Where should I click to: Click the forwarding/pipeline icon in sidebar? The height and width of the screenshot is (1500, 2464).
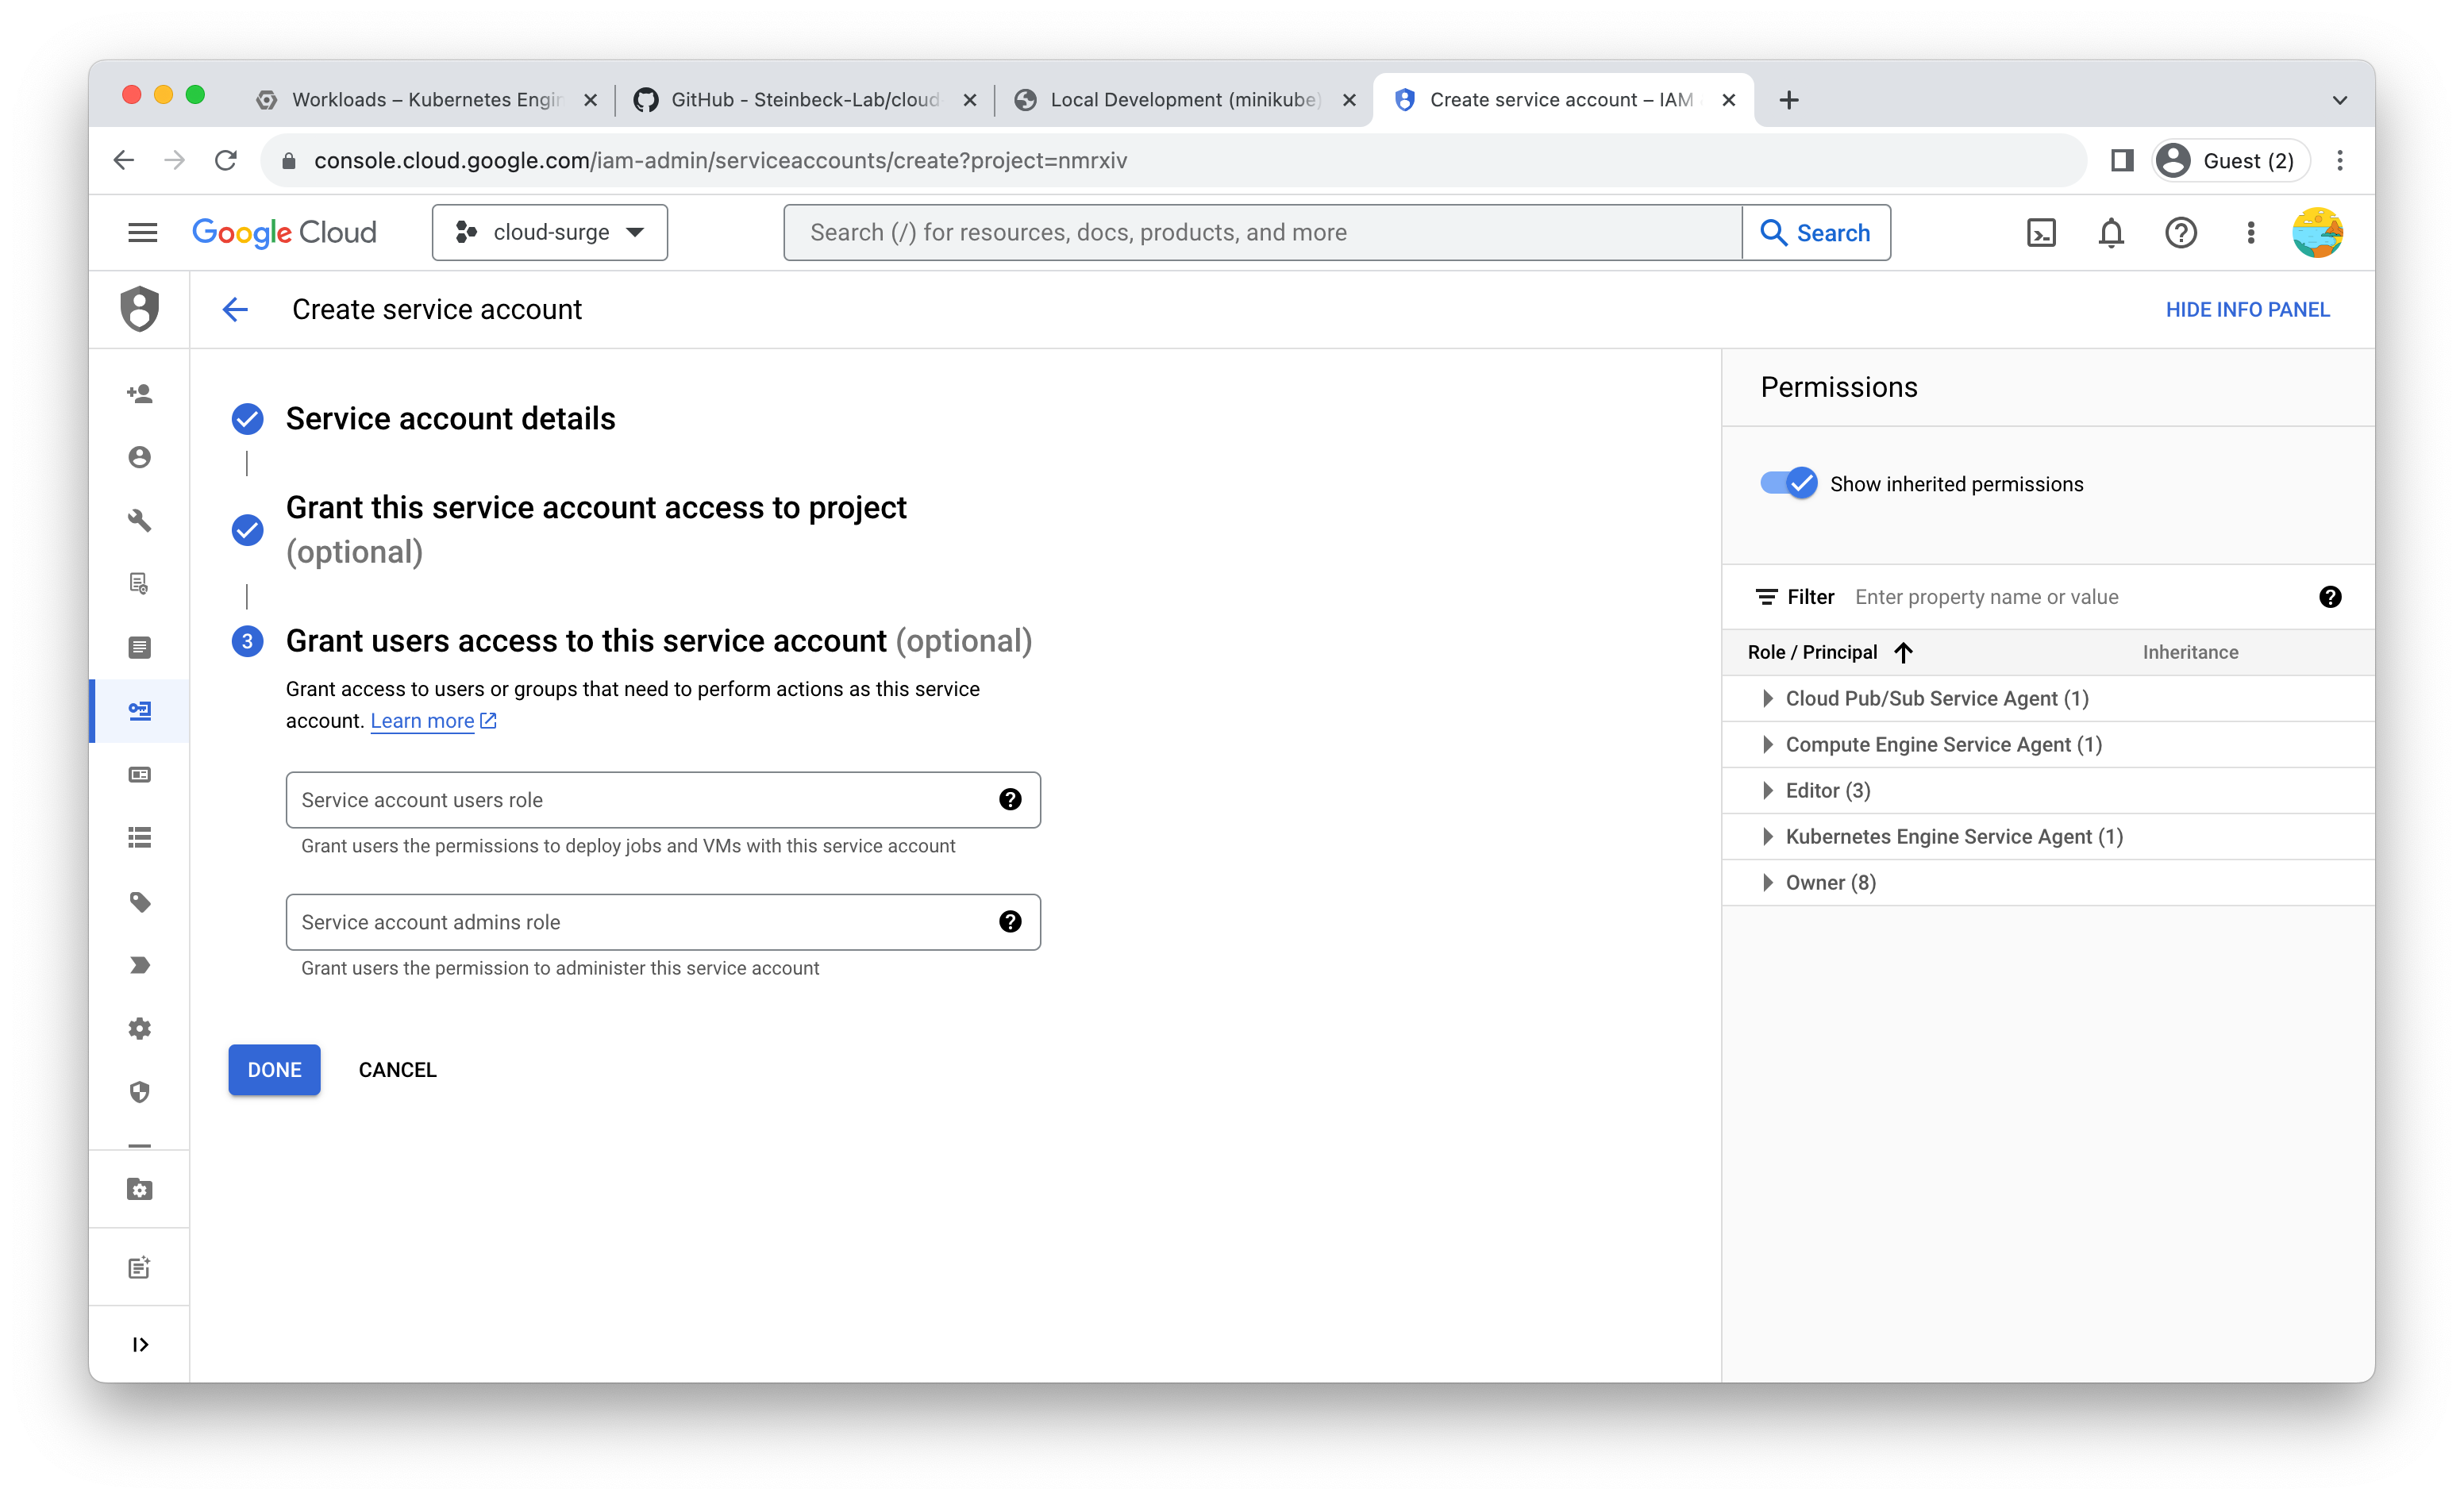pos(141,963)
